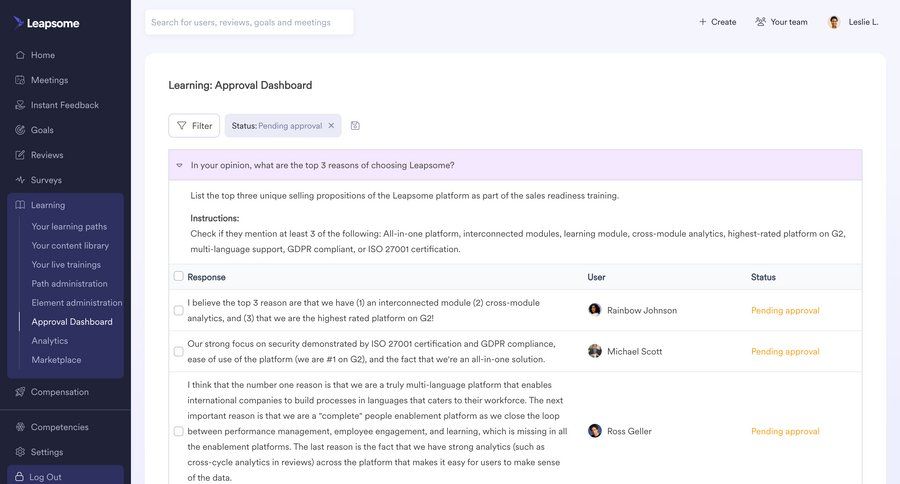Click the Learning book icon
This screenshot has width=900, height=484.
[20, 205]
